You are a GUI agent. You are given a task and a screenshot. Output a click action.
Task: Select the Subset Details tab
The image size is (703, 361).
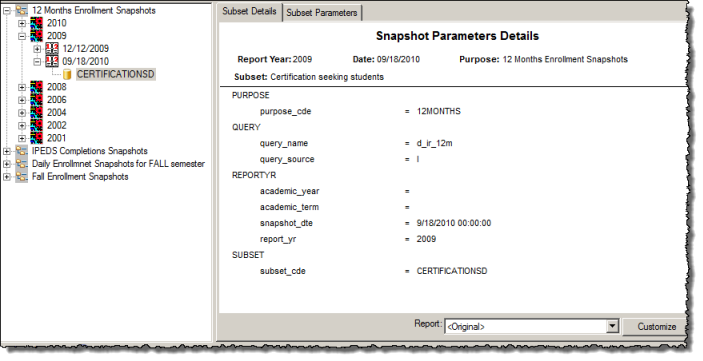tap(249, 11)
